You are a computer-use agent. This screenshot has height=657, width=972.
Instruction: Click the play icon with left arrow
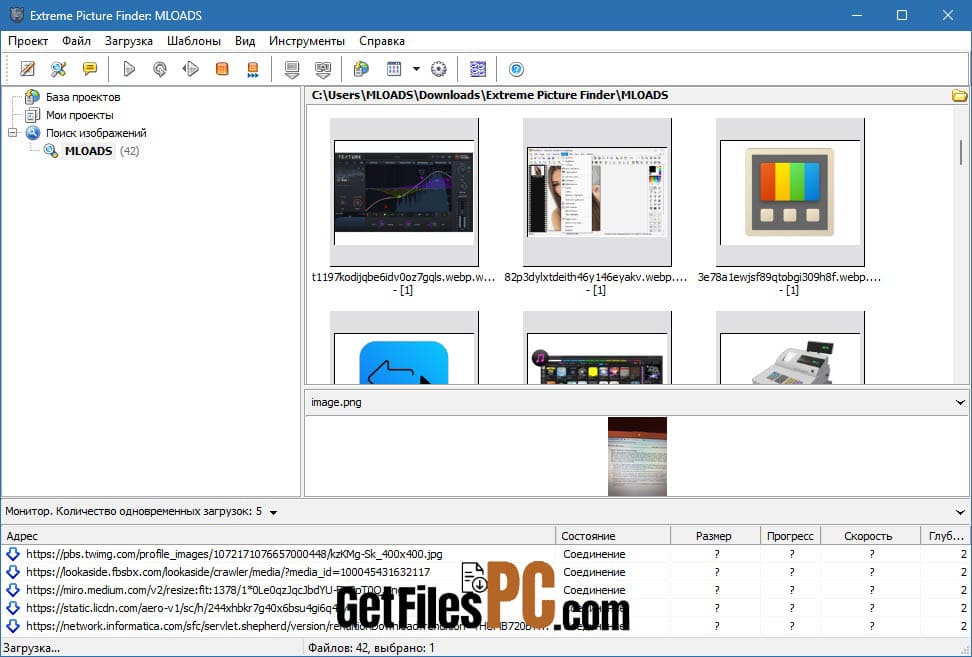[x=190, y=69]
